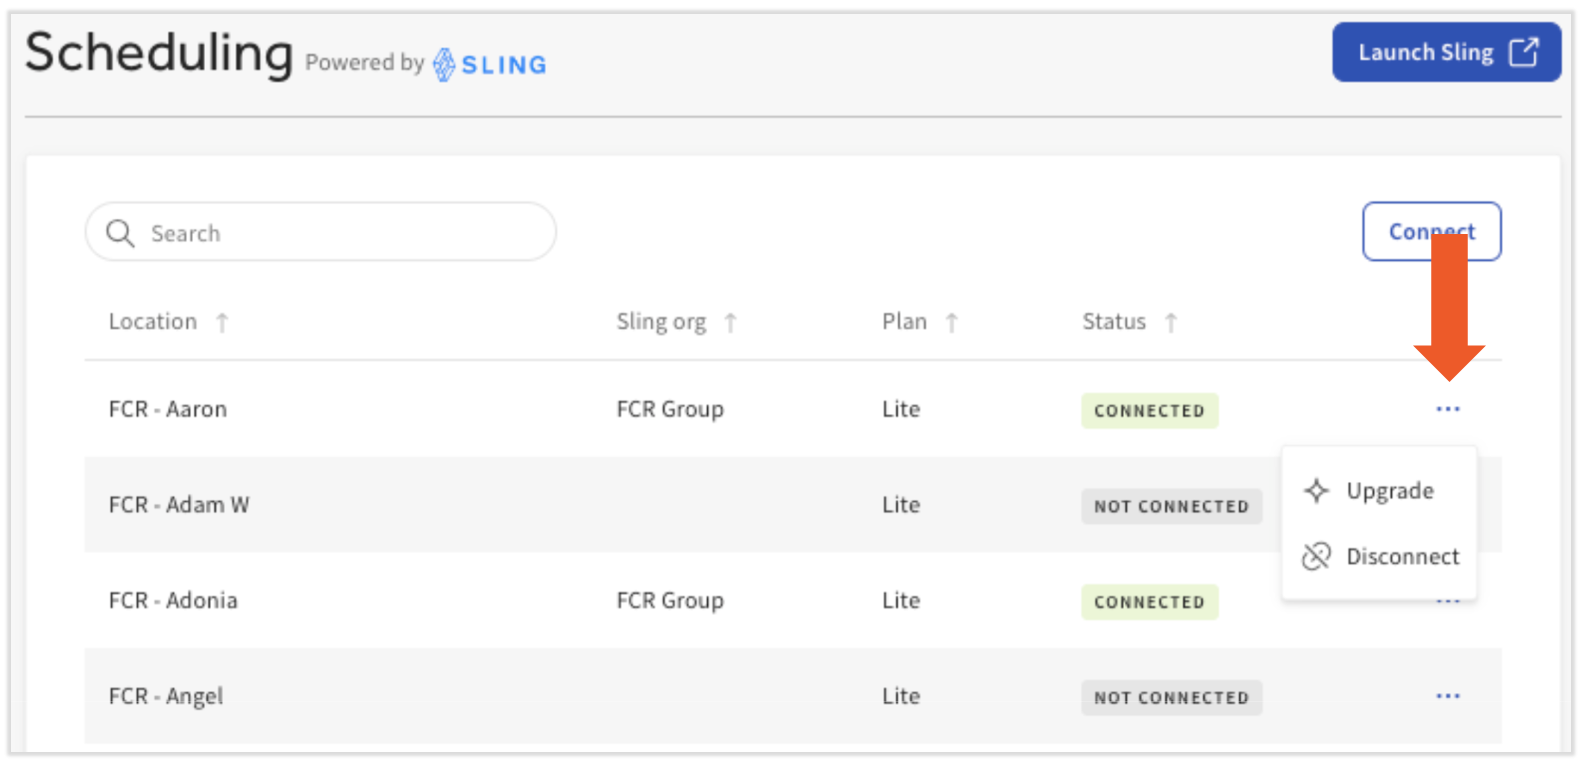Click the Location column header
This screenshot has height=764, width=1584.
(153, 322)
